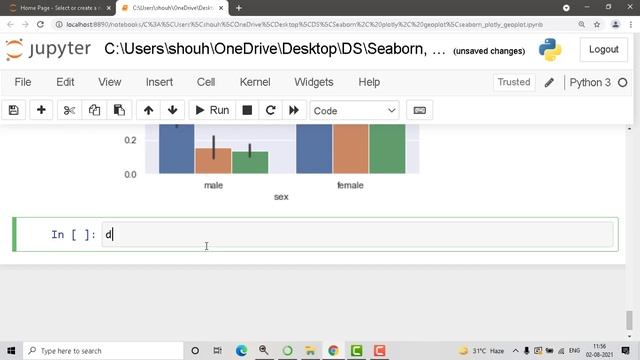Open the browser profile icon
Screen dimensions: 640x360
pos(615,24)
